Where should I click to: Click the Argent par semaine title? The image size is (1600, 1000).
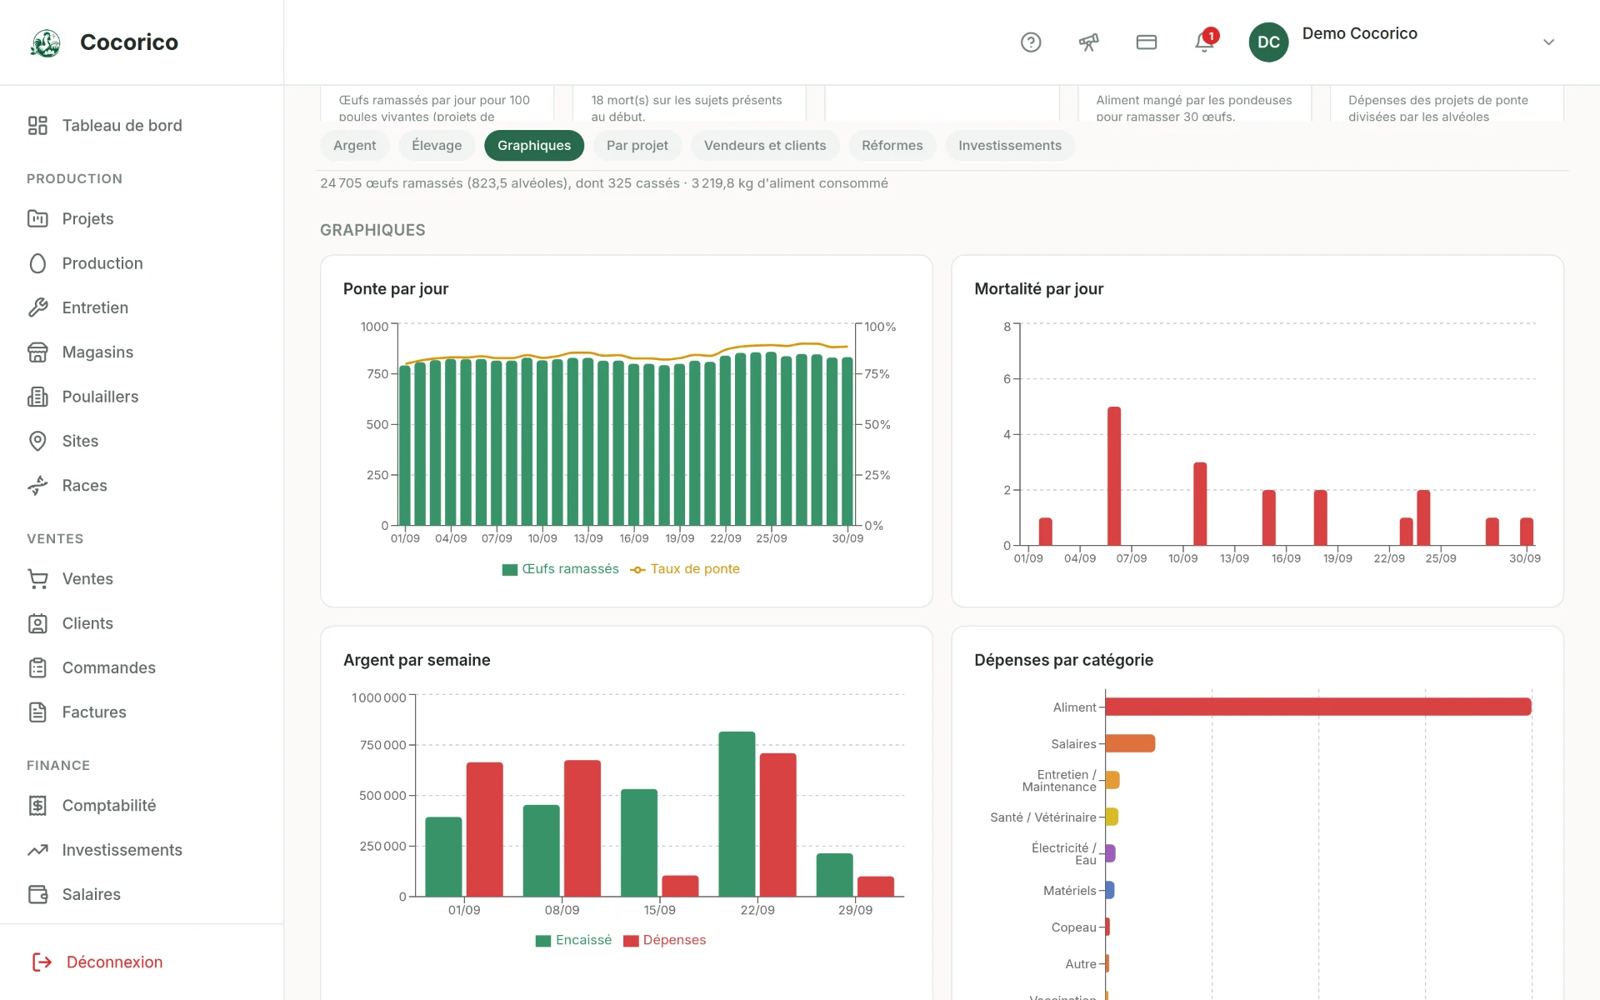click(x=417, y=660)
